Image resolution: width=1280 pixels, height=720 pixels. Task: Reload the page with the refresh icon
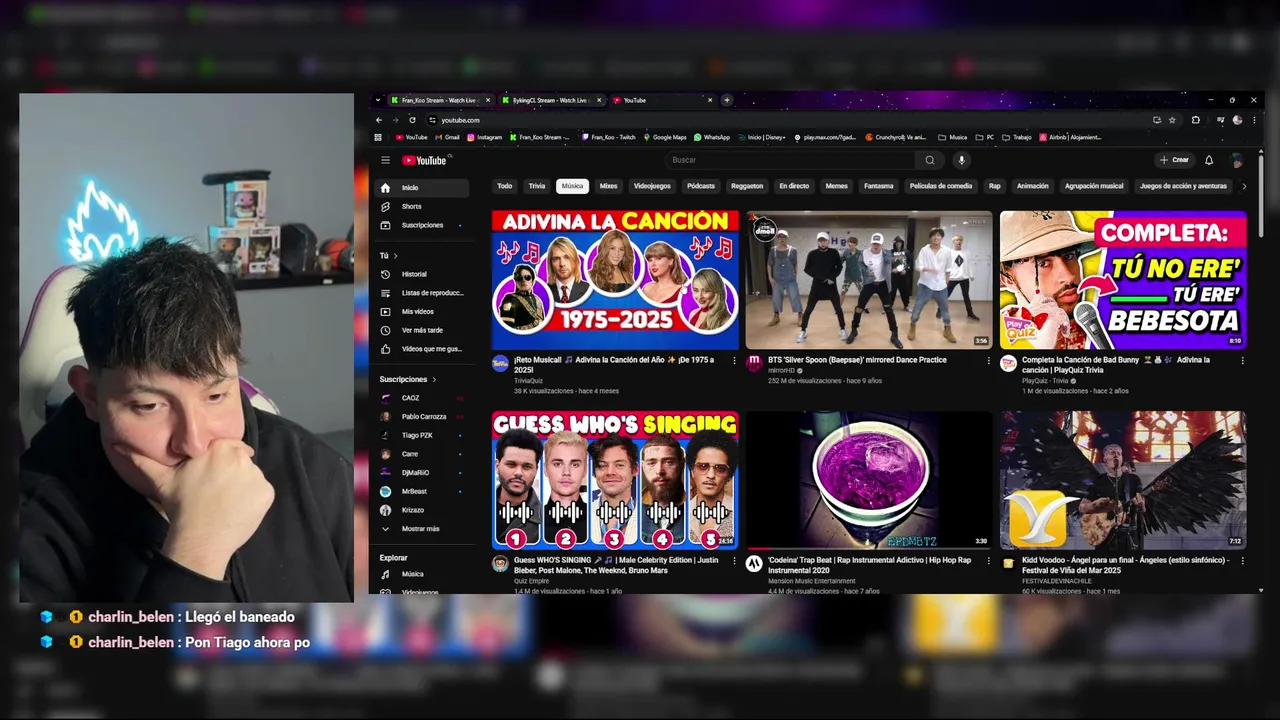(412, 120)
